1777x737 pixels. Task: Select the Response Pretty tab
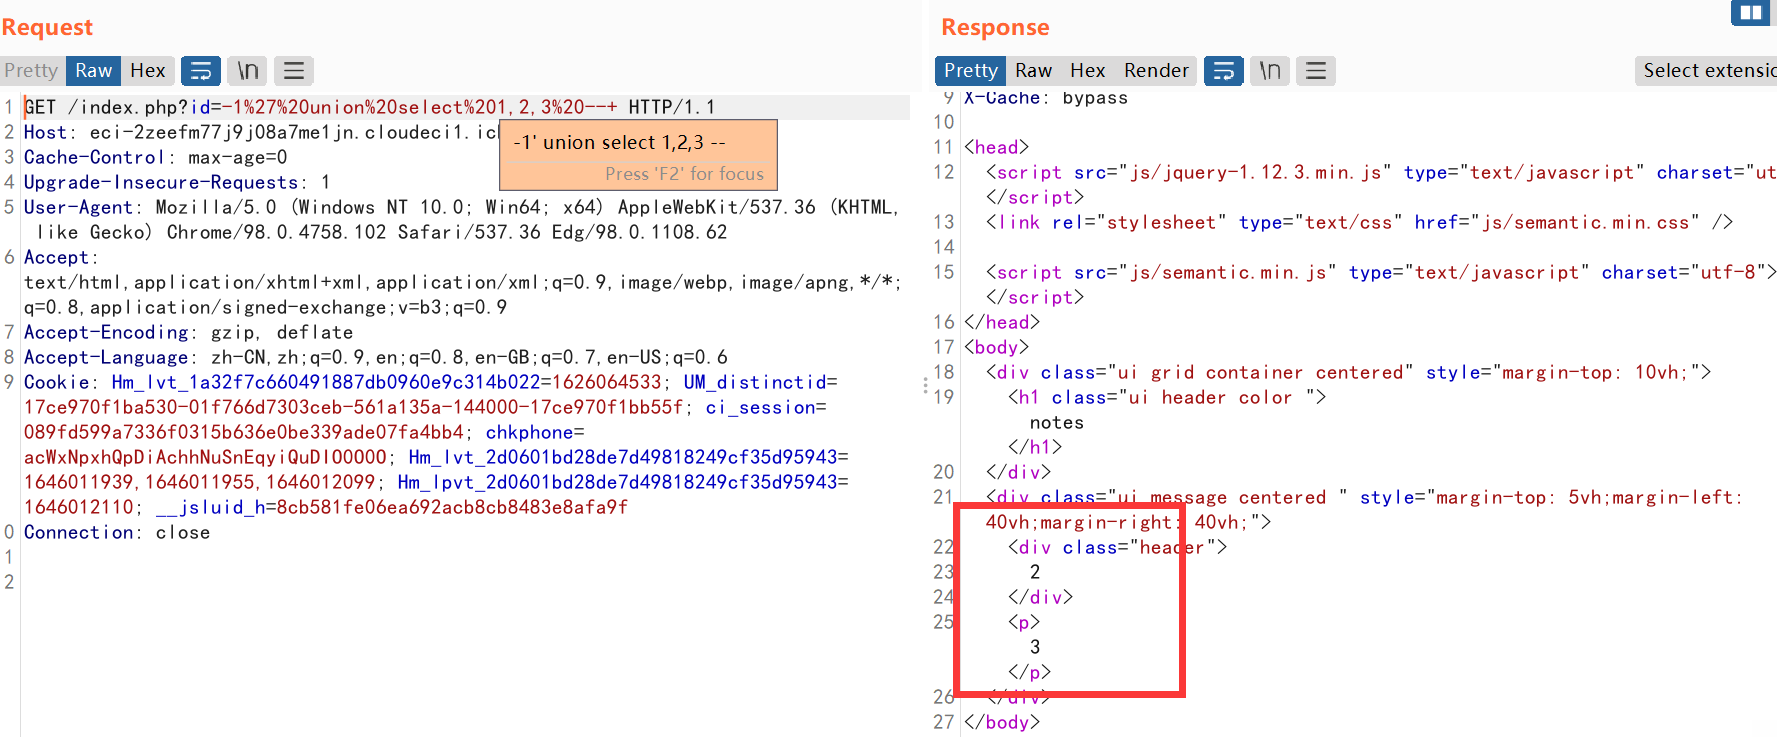(970, 70)
